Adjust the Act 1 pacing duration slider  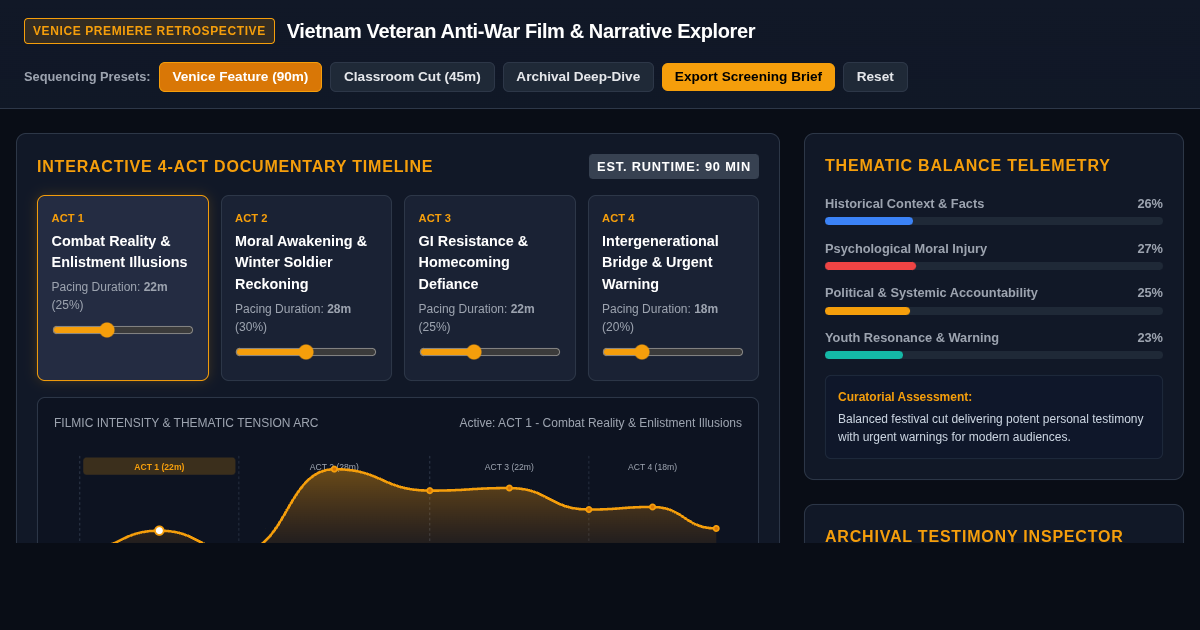tap(123, 330)
